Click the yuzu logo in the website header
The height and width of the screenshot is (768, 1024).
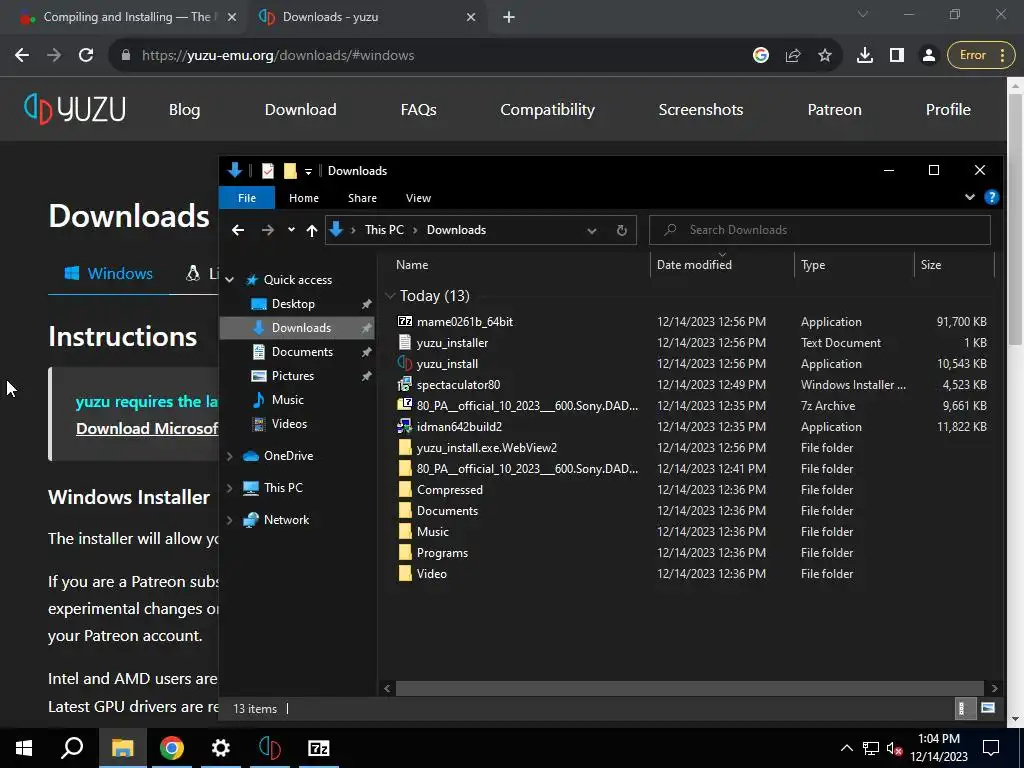(x=74, y=109)
